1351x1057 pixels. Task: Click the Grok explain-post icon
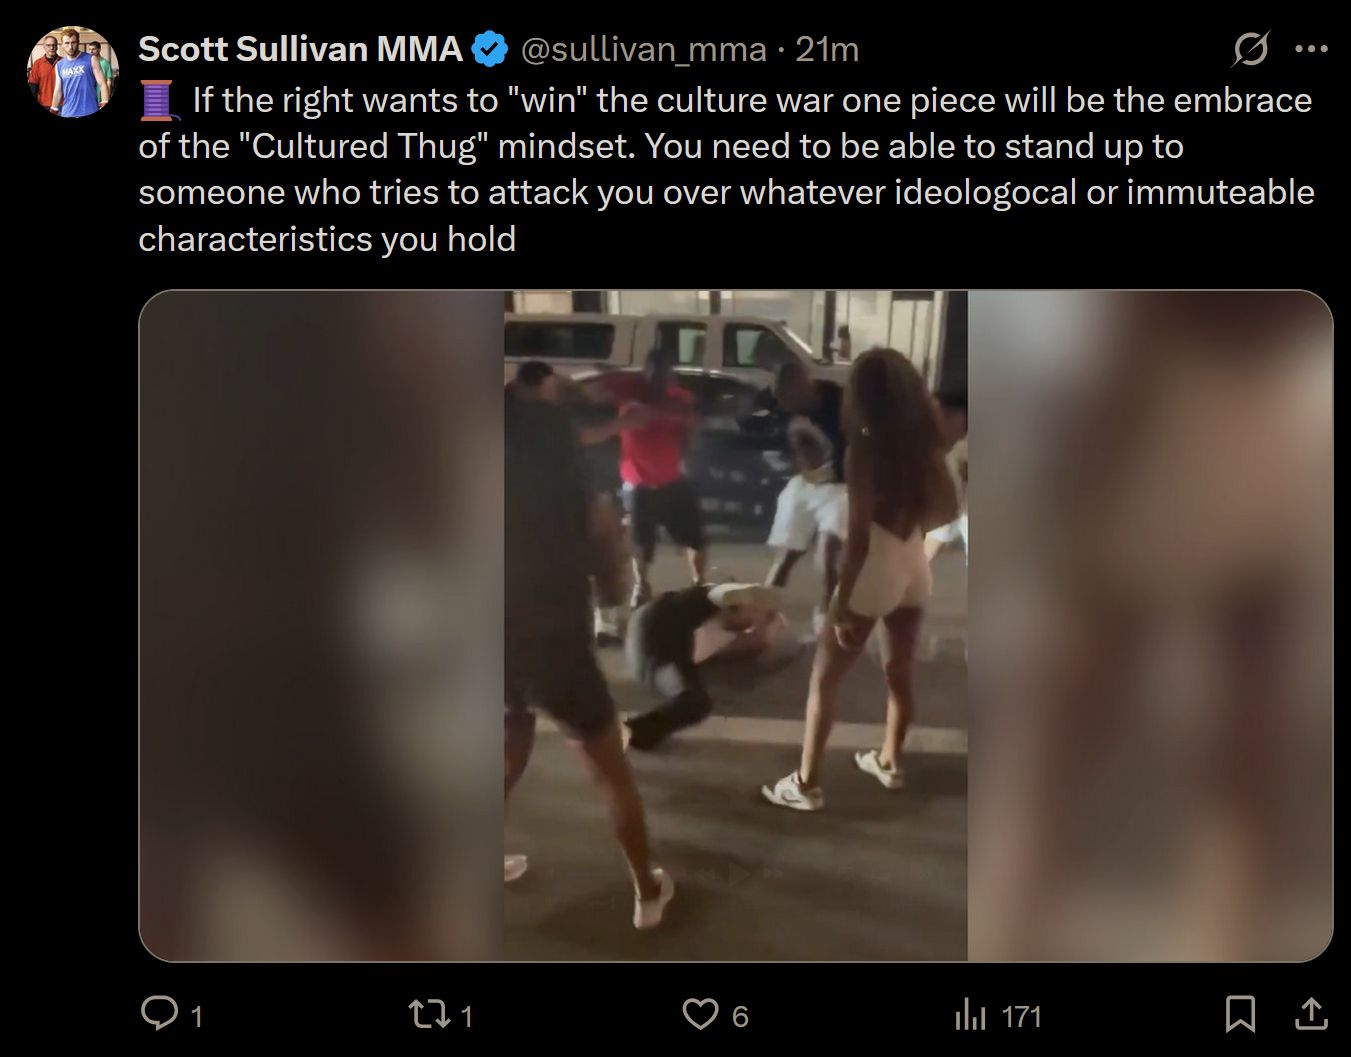point(1250,49)
